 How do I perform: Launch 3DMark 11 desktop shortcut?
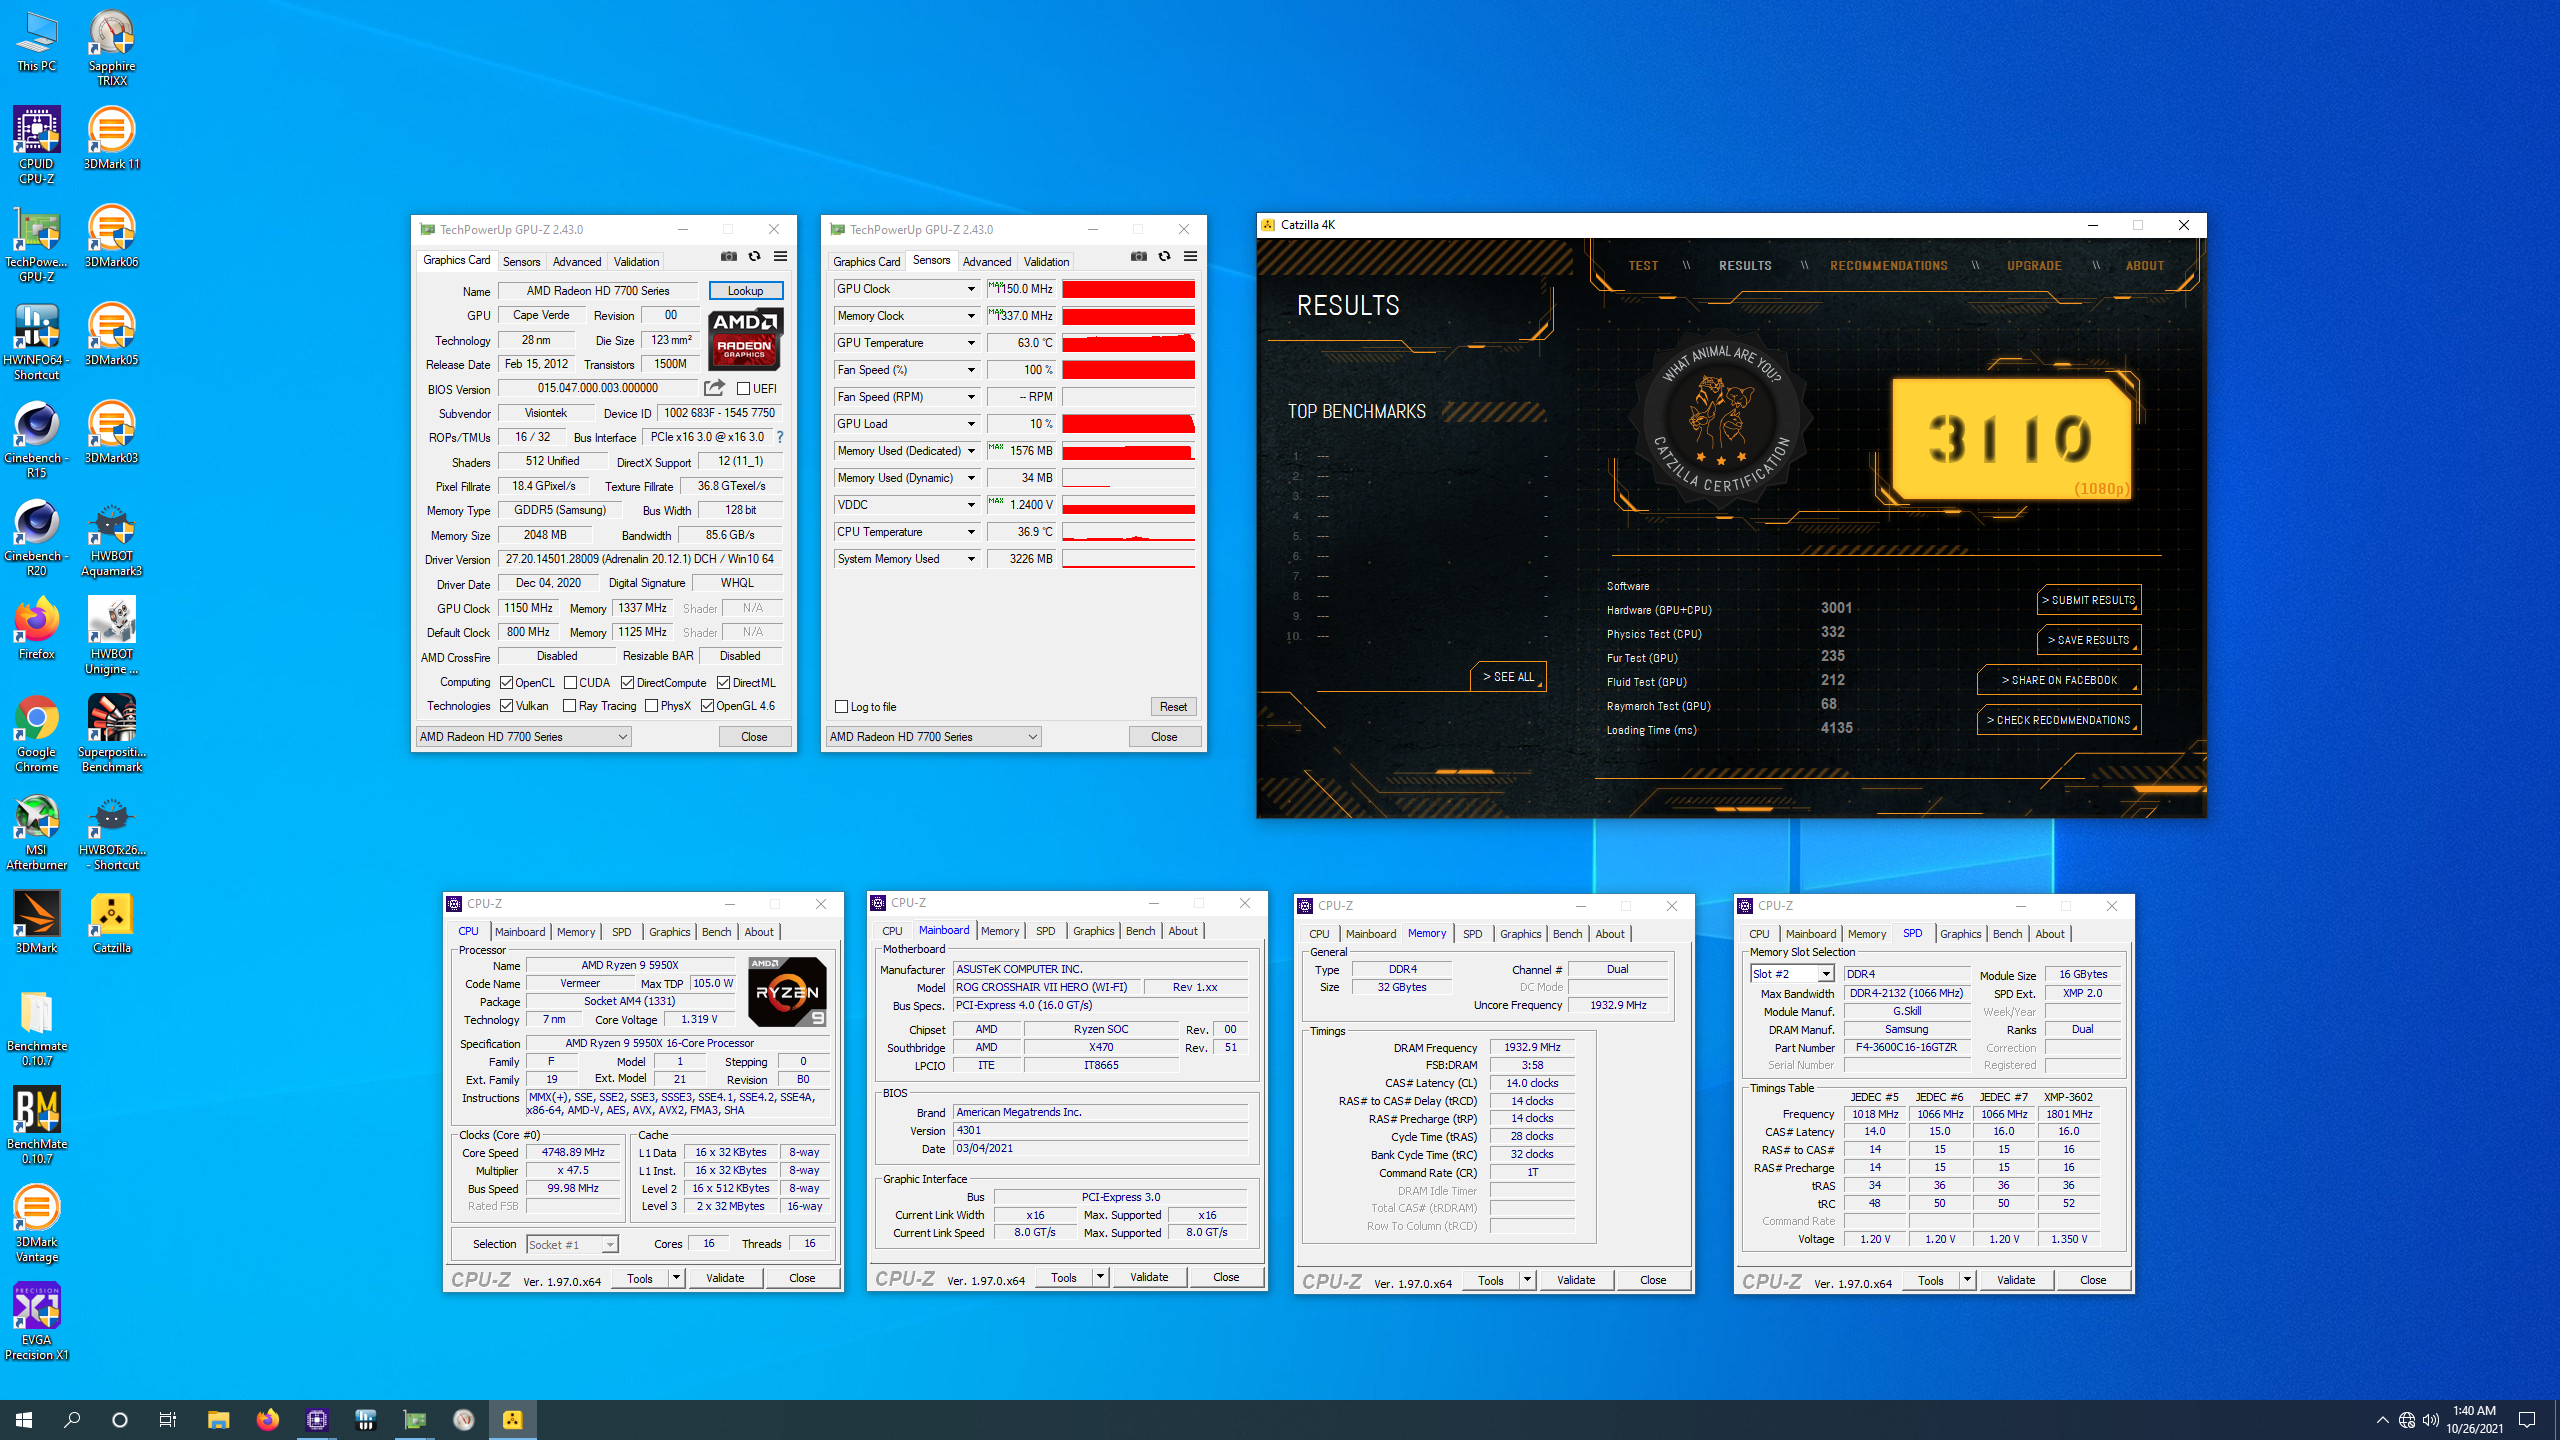[x=111, y=138]
